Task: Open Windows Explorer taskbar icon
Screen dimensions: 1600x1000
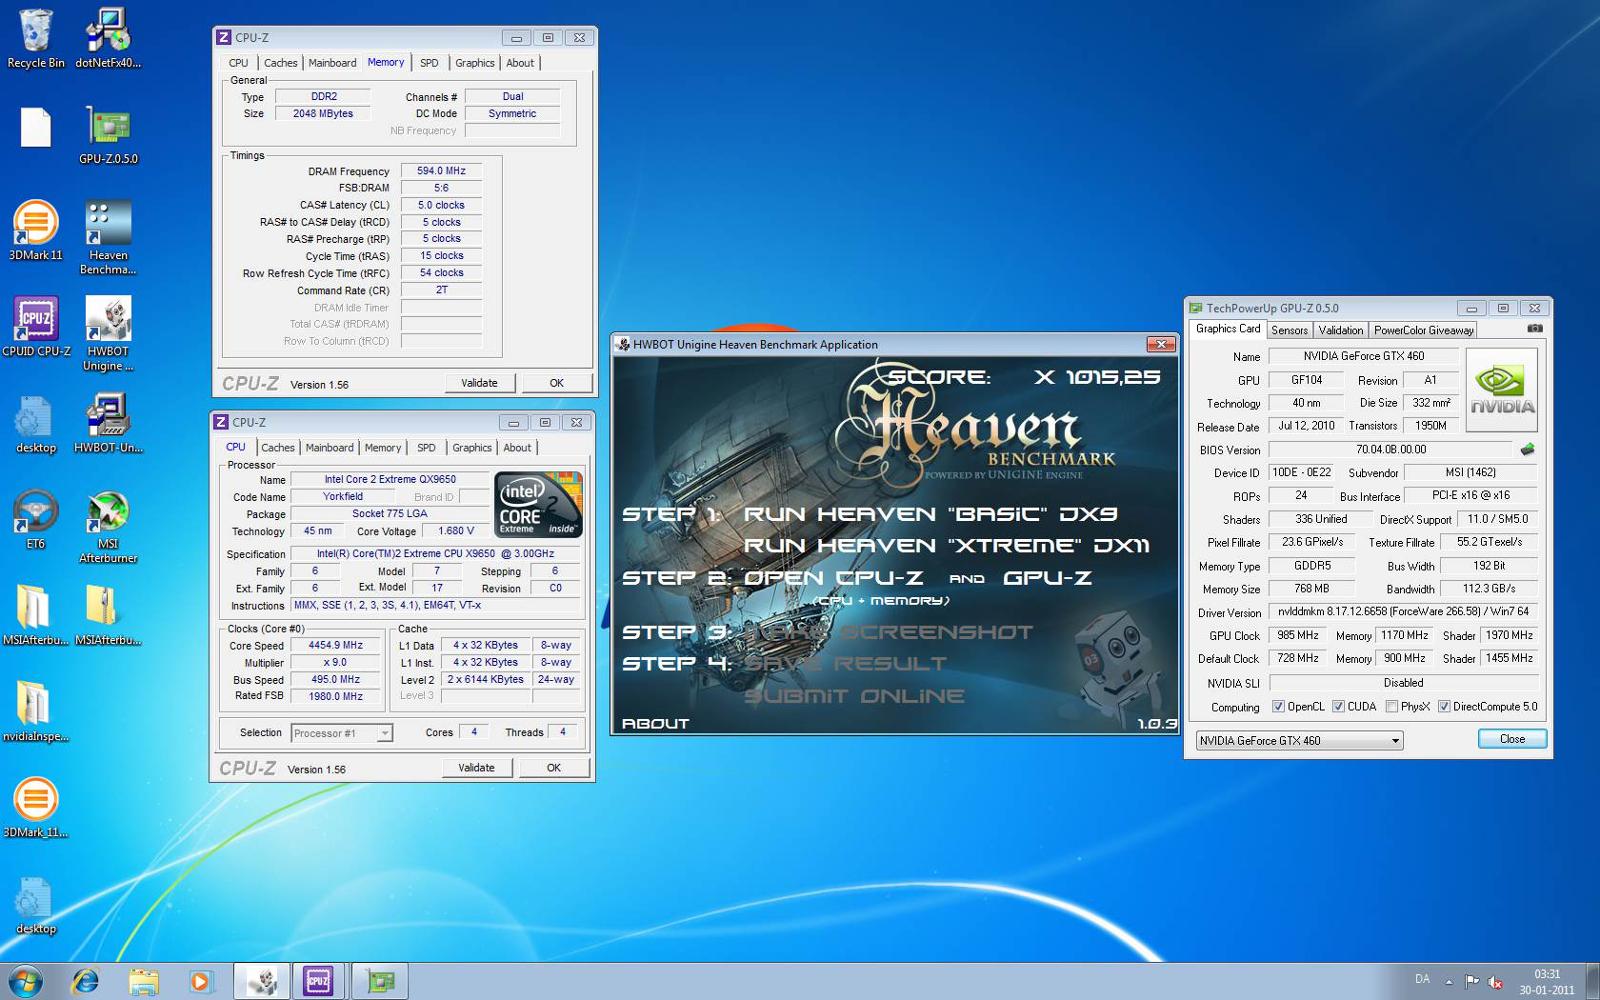Action: [143, 981]
